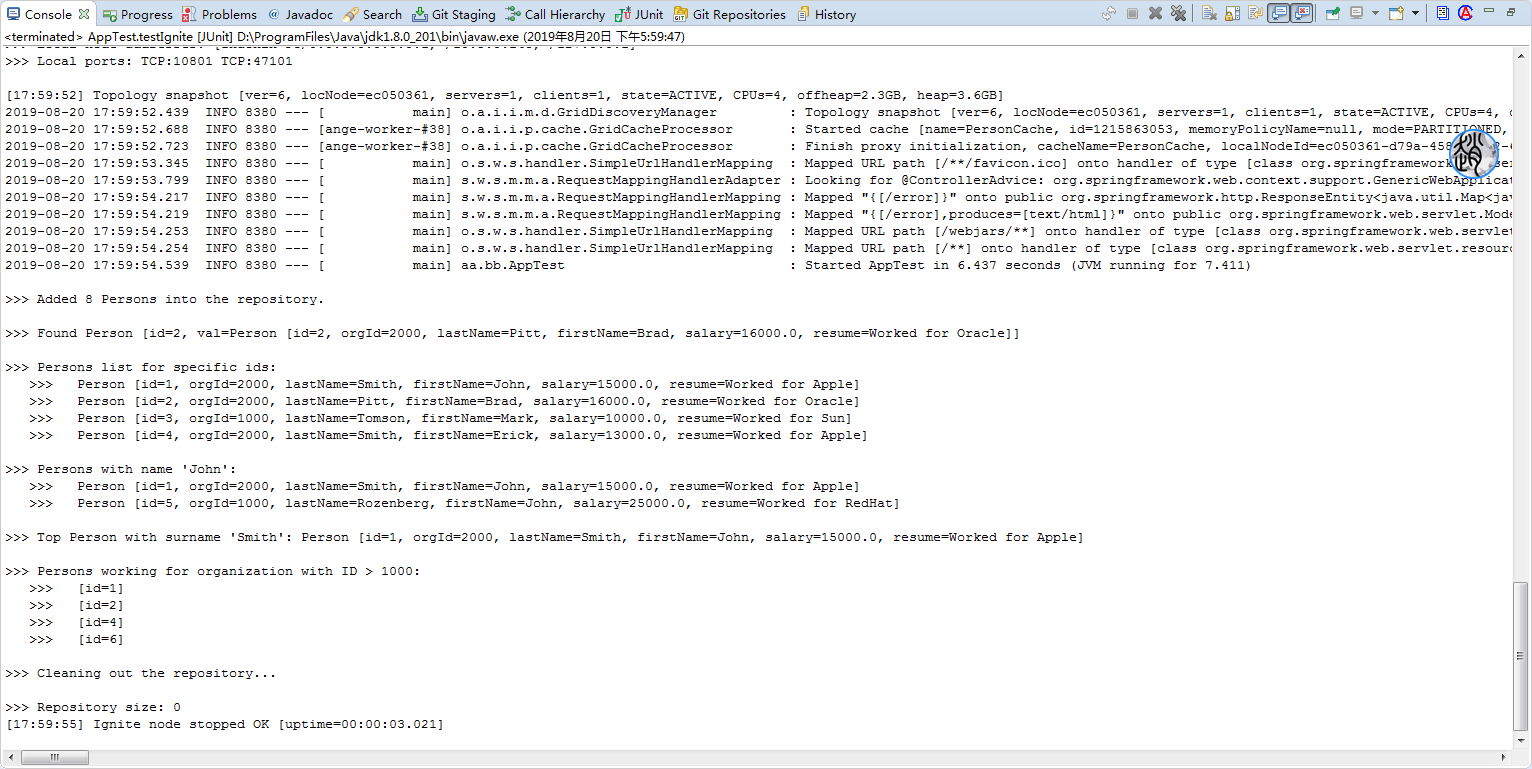
Task: Click the horizontal scrollbar thumb
Action: (55, 758)
